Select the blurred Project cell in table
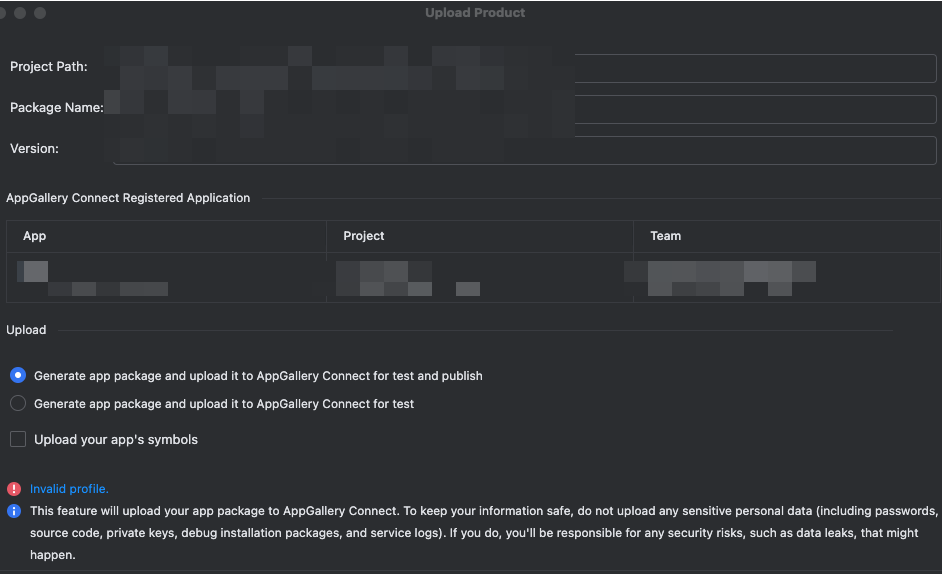The height and width of the screenshot is (574, 942). [480, 278]
